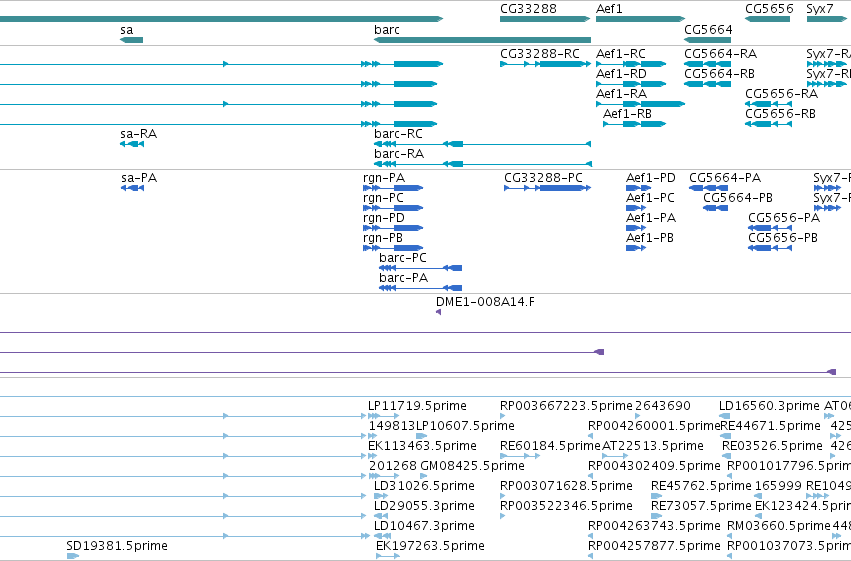Screen dimensions: 851x561
Task: Click the RP003522346.5prime EST label
Action: point(566,506)
